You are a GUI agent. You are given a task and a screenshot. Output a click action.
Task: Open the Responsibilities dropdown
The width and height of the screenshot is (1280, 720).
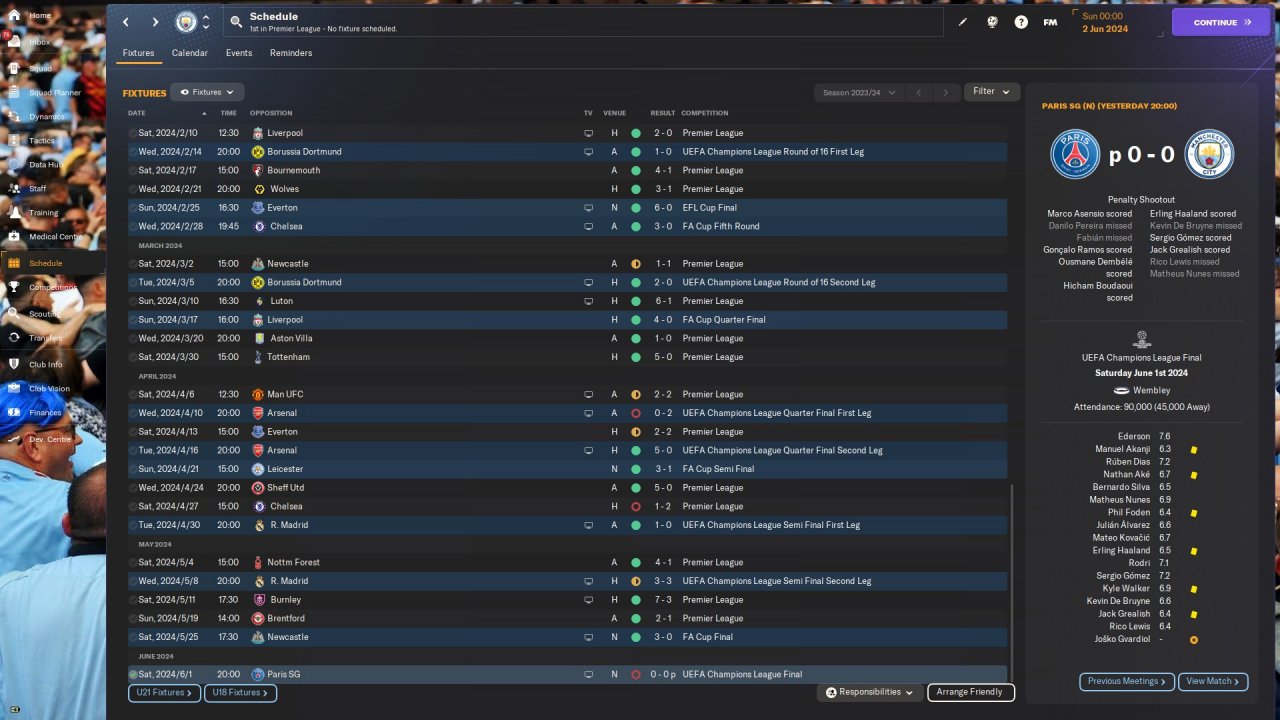869,692
